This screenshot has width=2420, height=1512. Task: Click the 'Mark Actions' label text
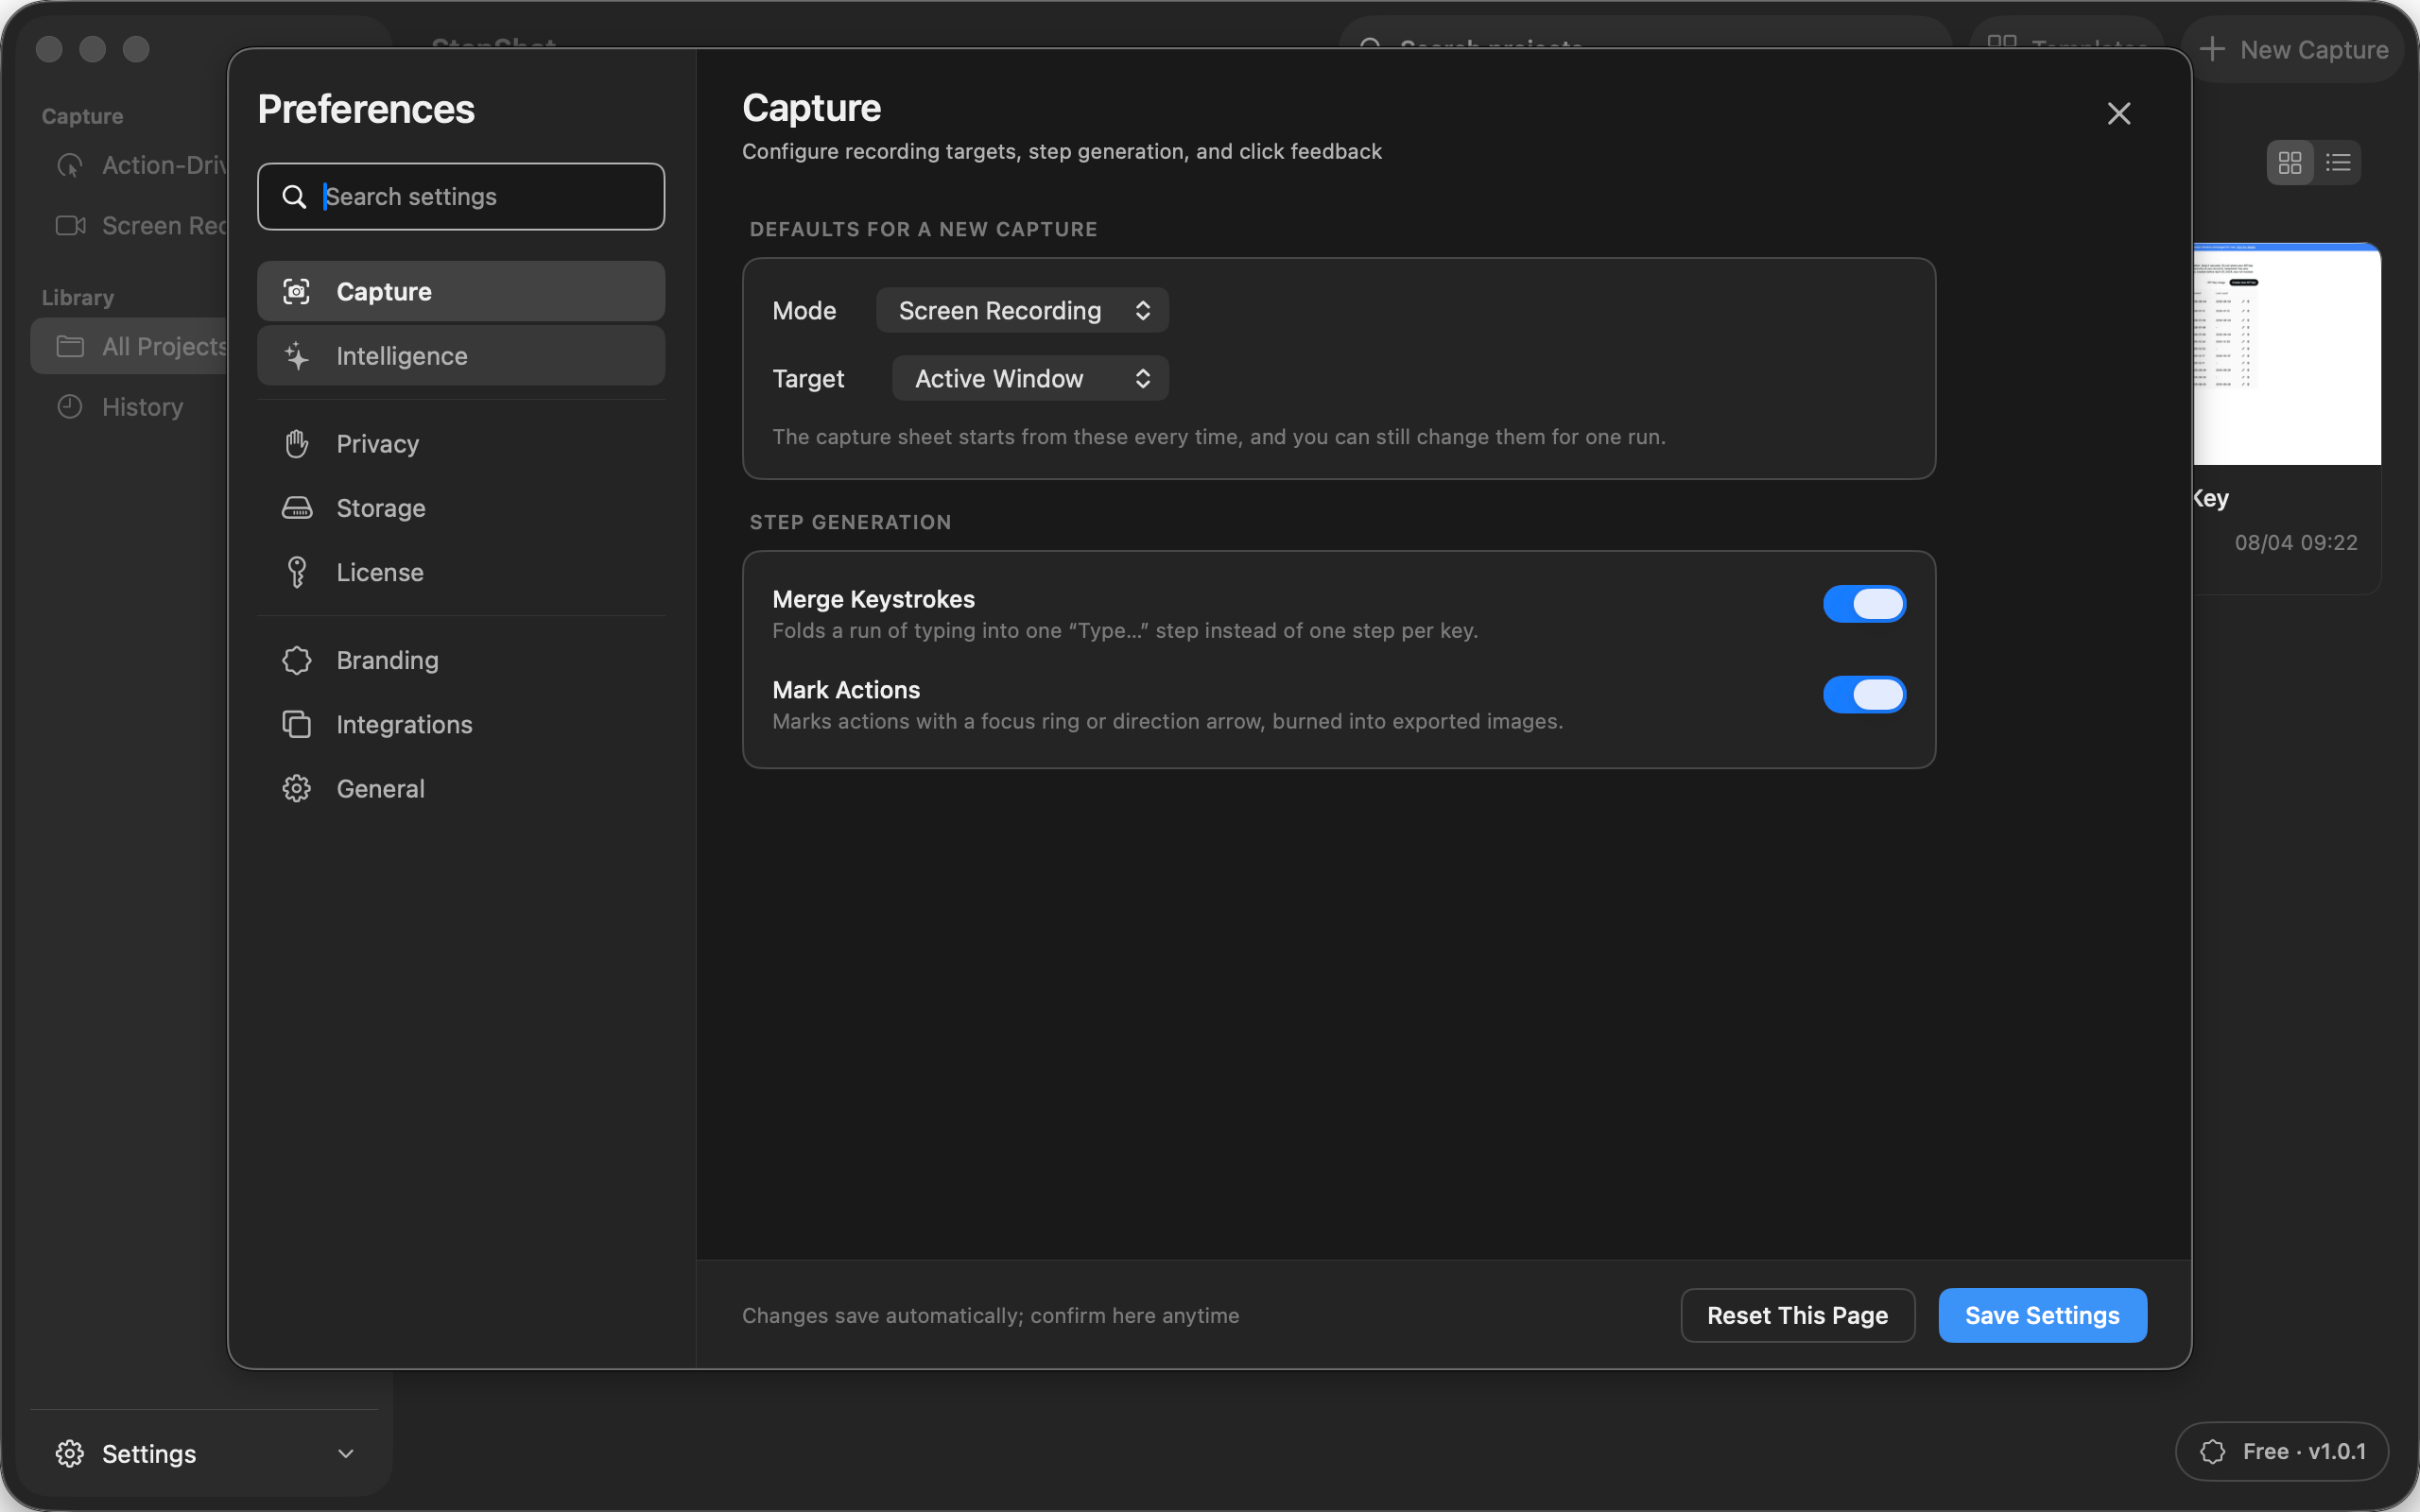point(846,690)
